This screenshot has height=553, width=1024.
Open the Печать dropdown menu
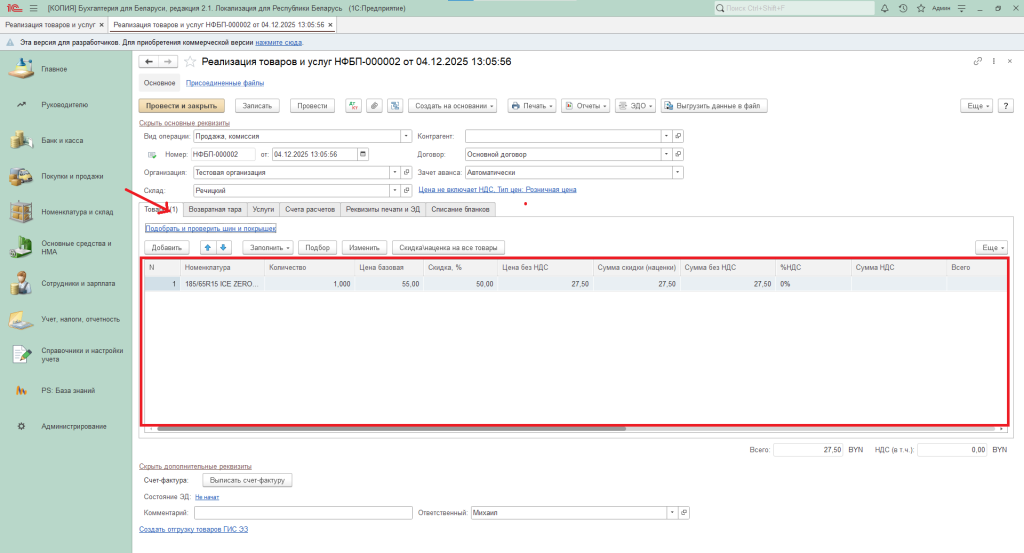point(531,105)
